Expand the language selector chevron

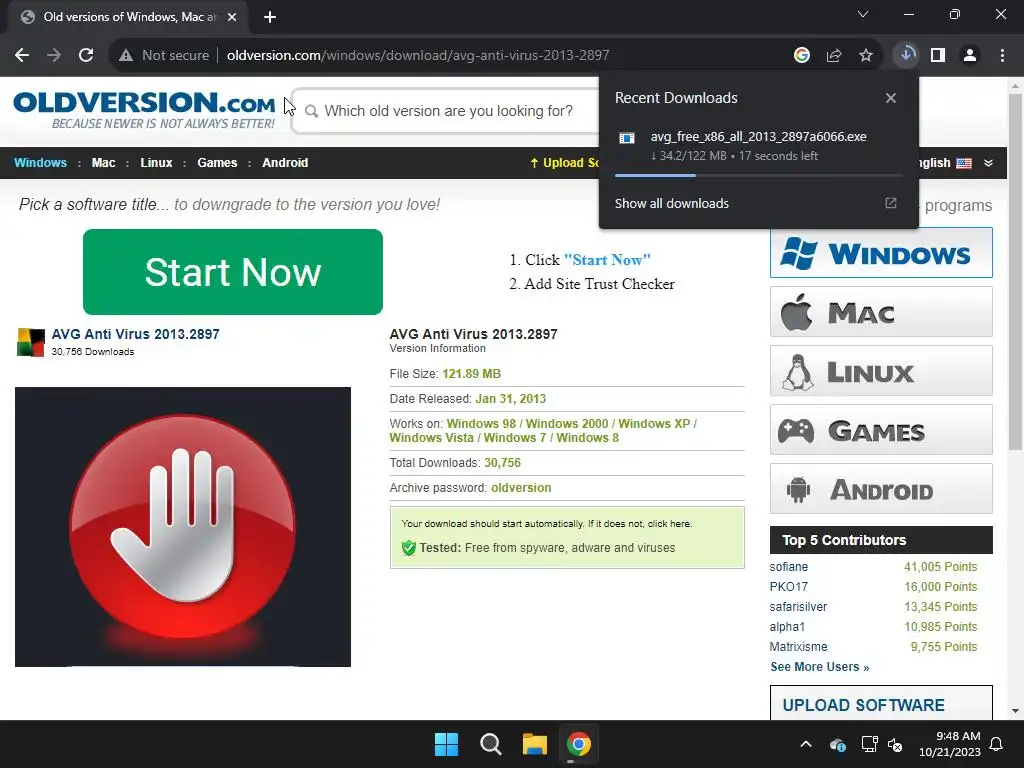(989, 163)
